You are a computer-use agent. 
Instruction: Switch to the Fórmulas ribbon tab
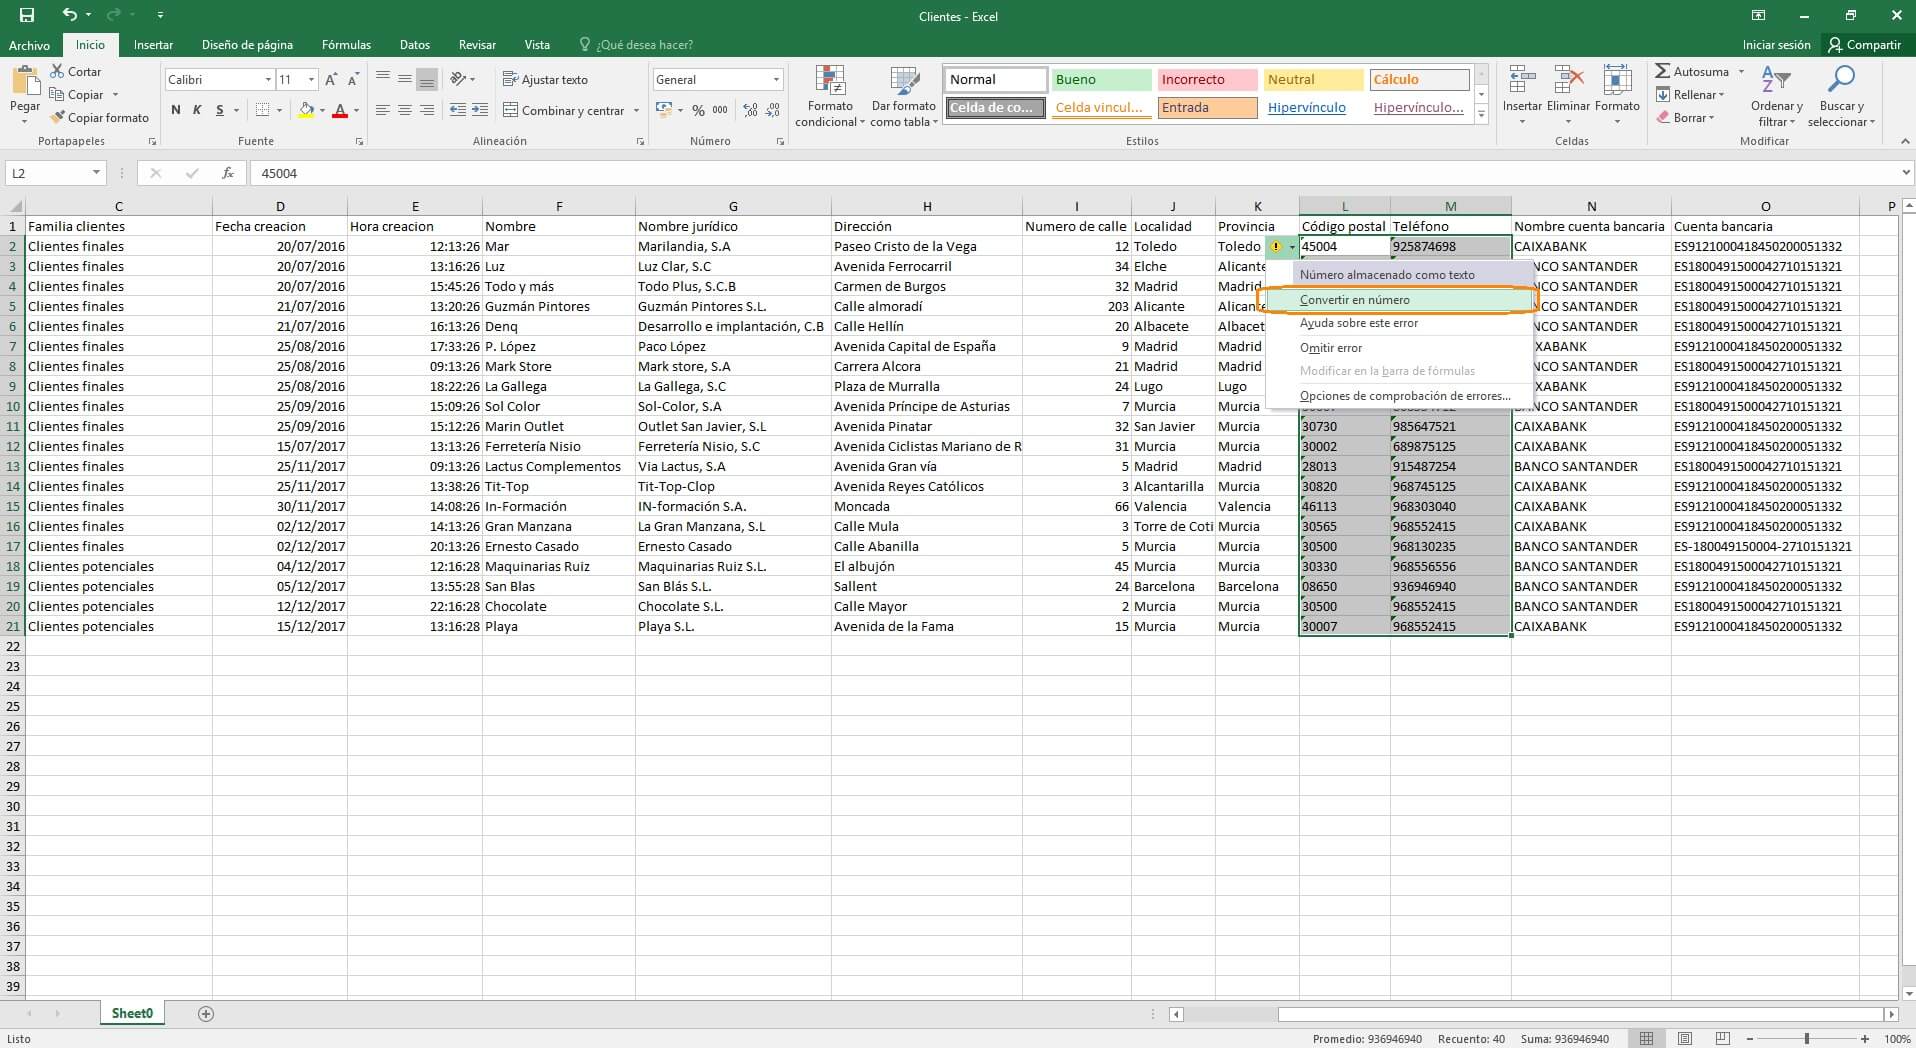pos(345,44)
